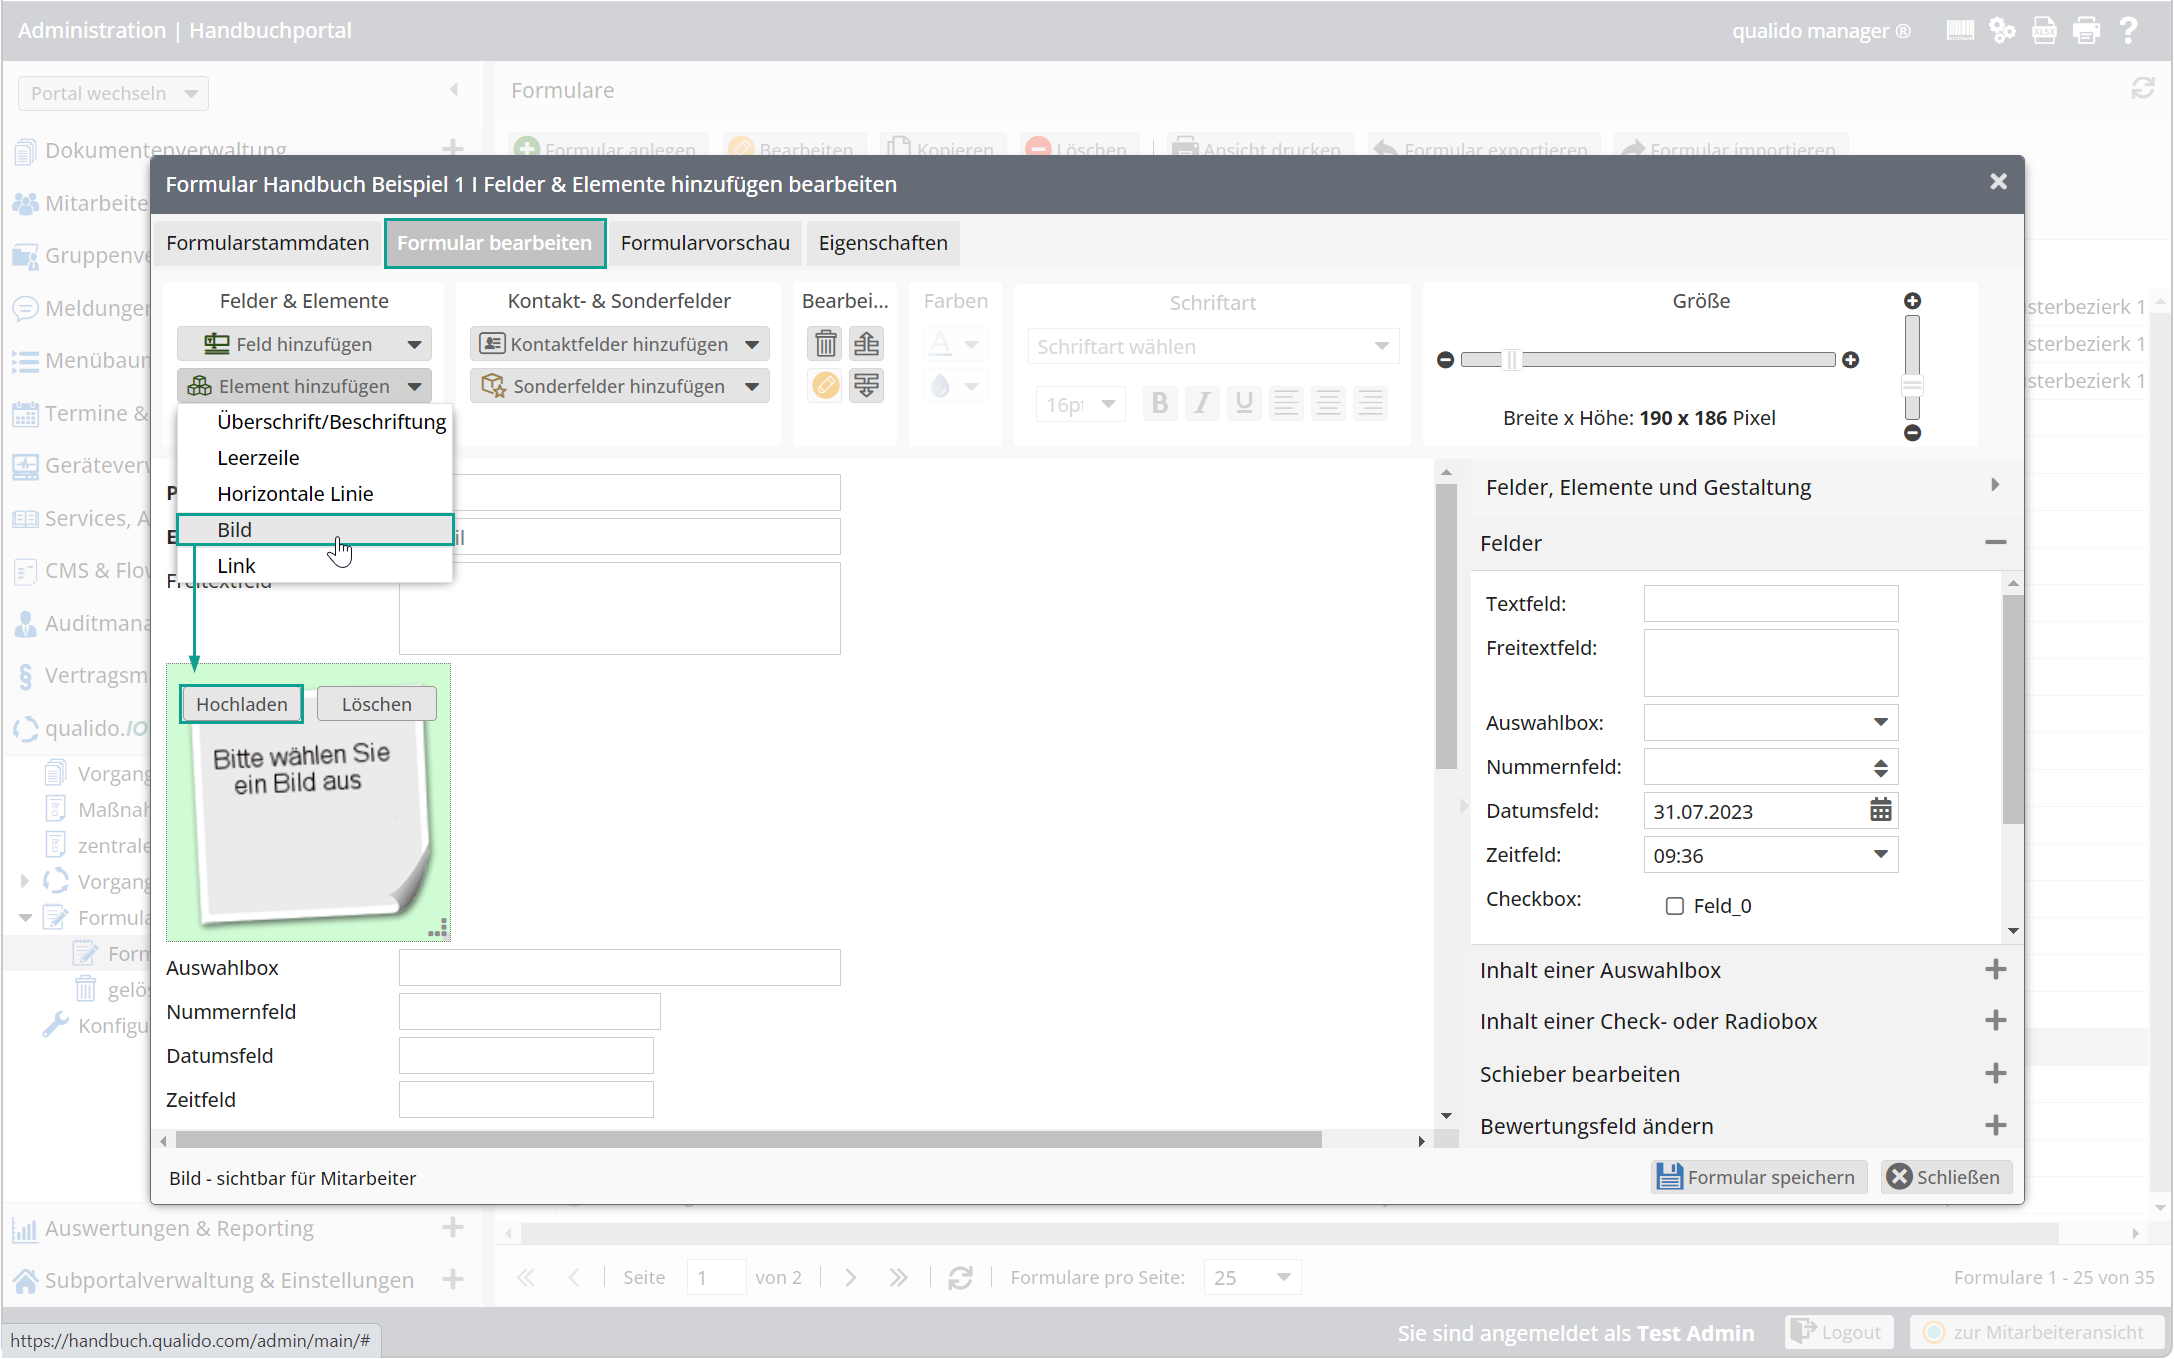Jump to last page double arrow
Screen dimensions: 2174x1359
pos(898,1278)
